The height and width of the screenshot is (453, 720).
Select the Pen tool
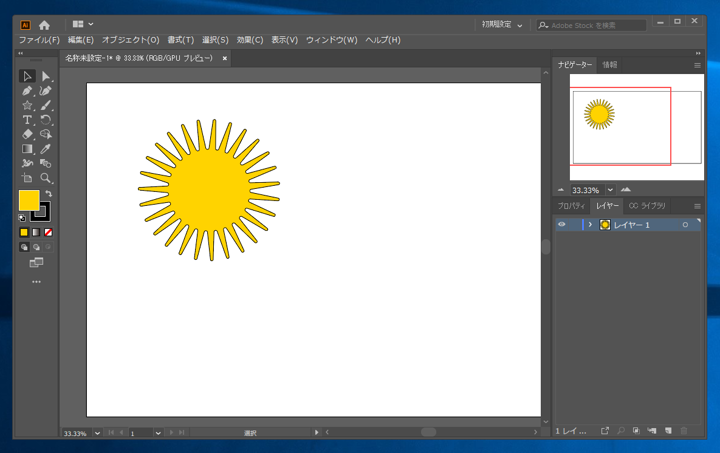[28, 91]
